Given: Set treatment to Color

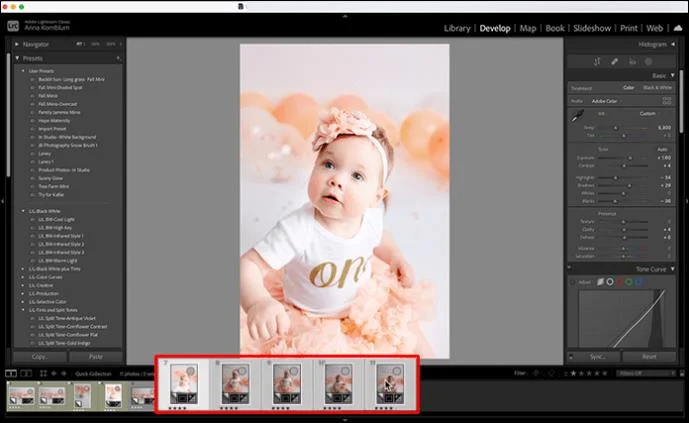Looking at the screenshot, I should (x=629, y=88).
